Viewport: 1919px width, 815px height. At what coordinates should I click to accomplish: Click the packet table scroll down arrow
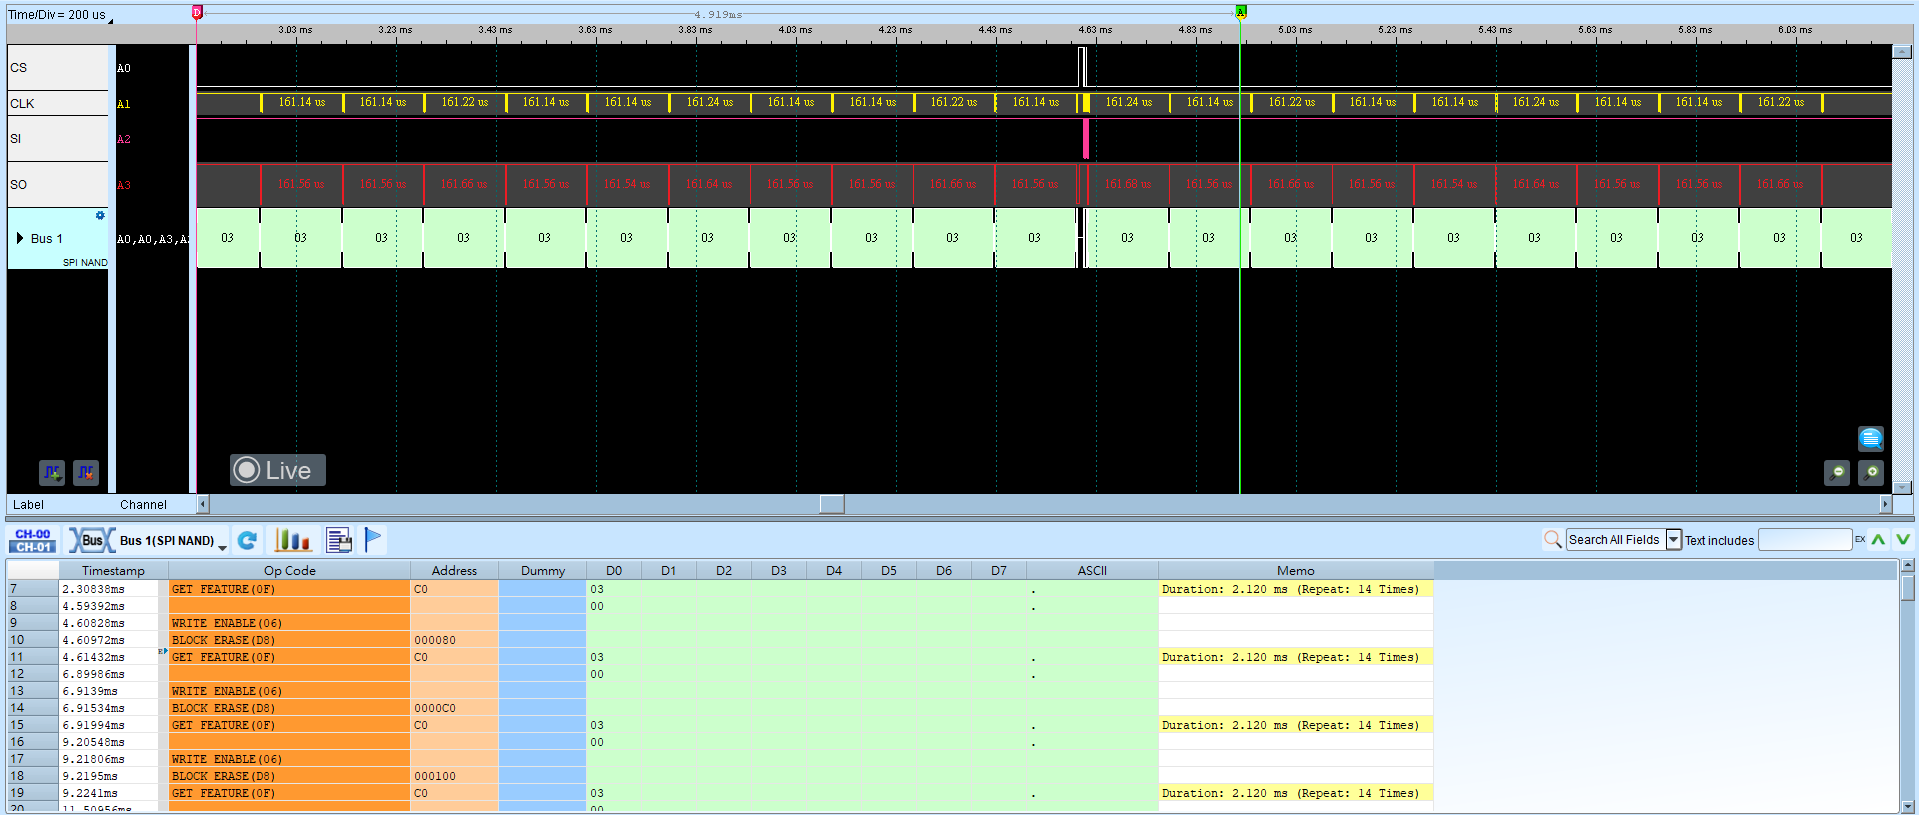[x=1908, y=806]
